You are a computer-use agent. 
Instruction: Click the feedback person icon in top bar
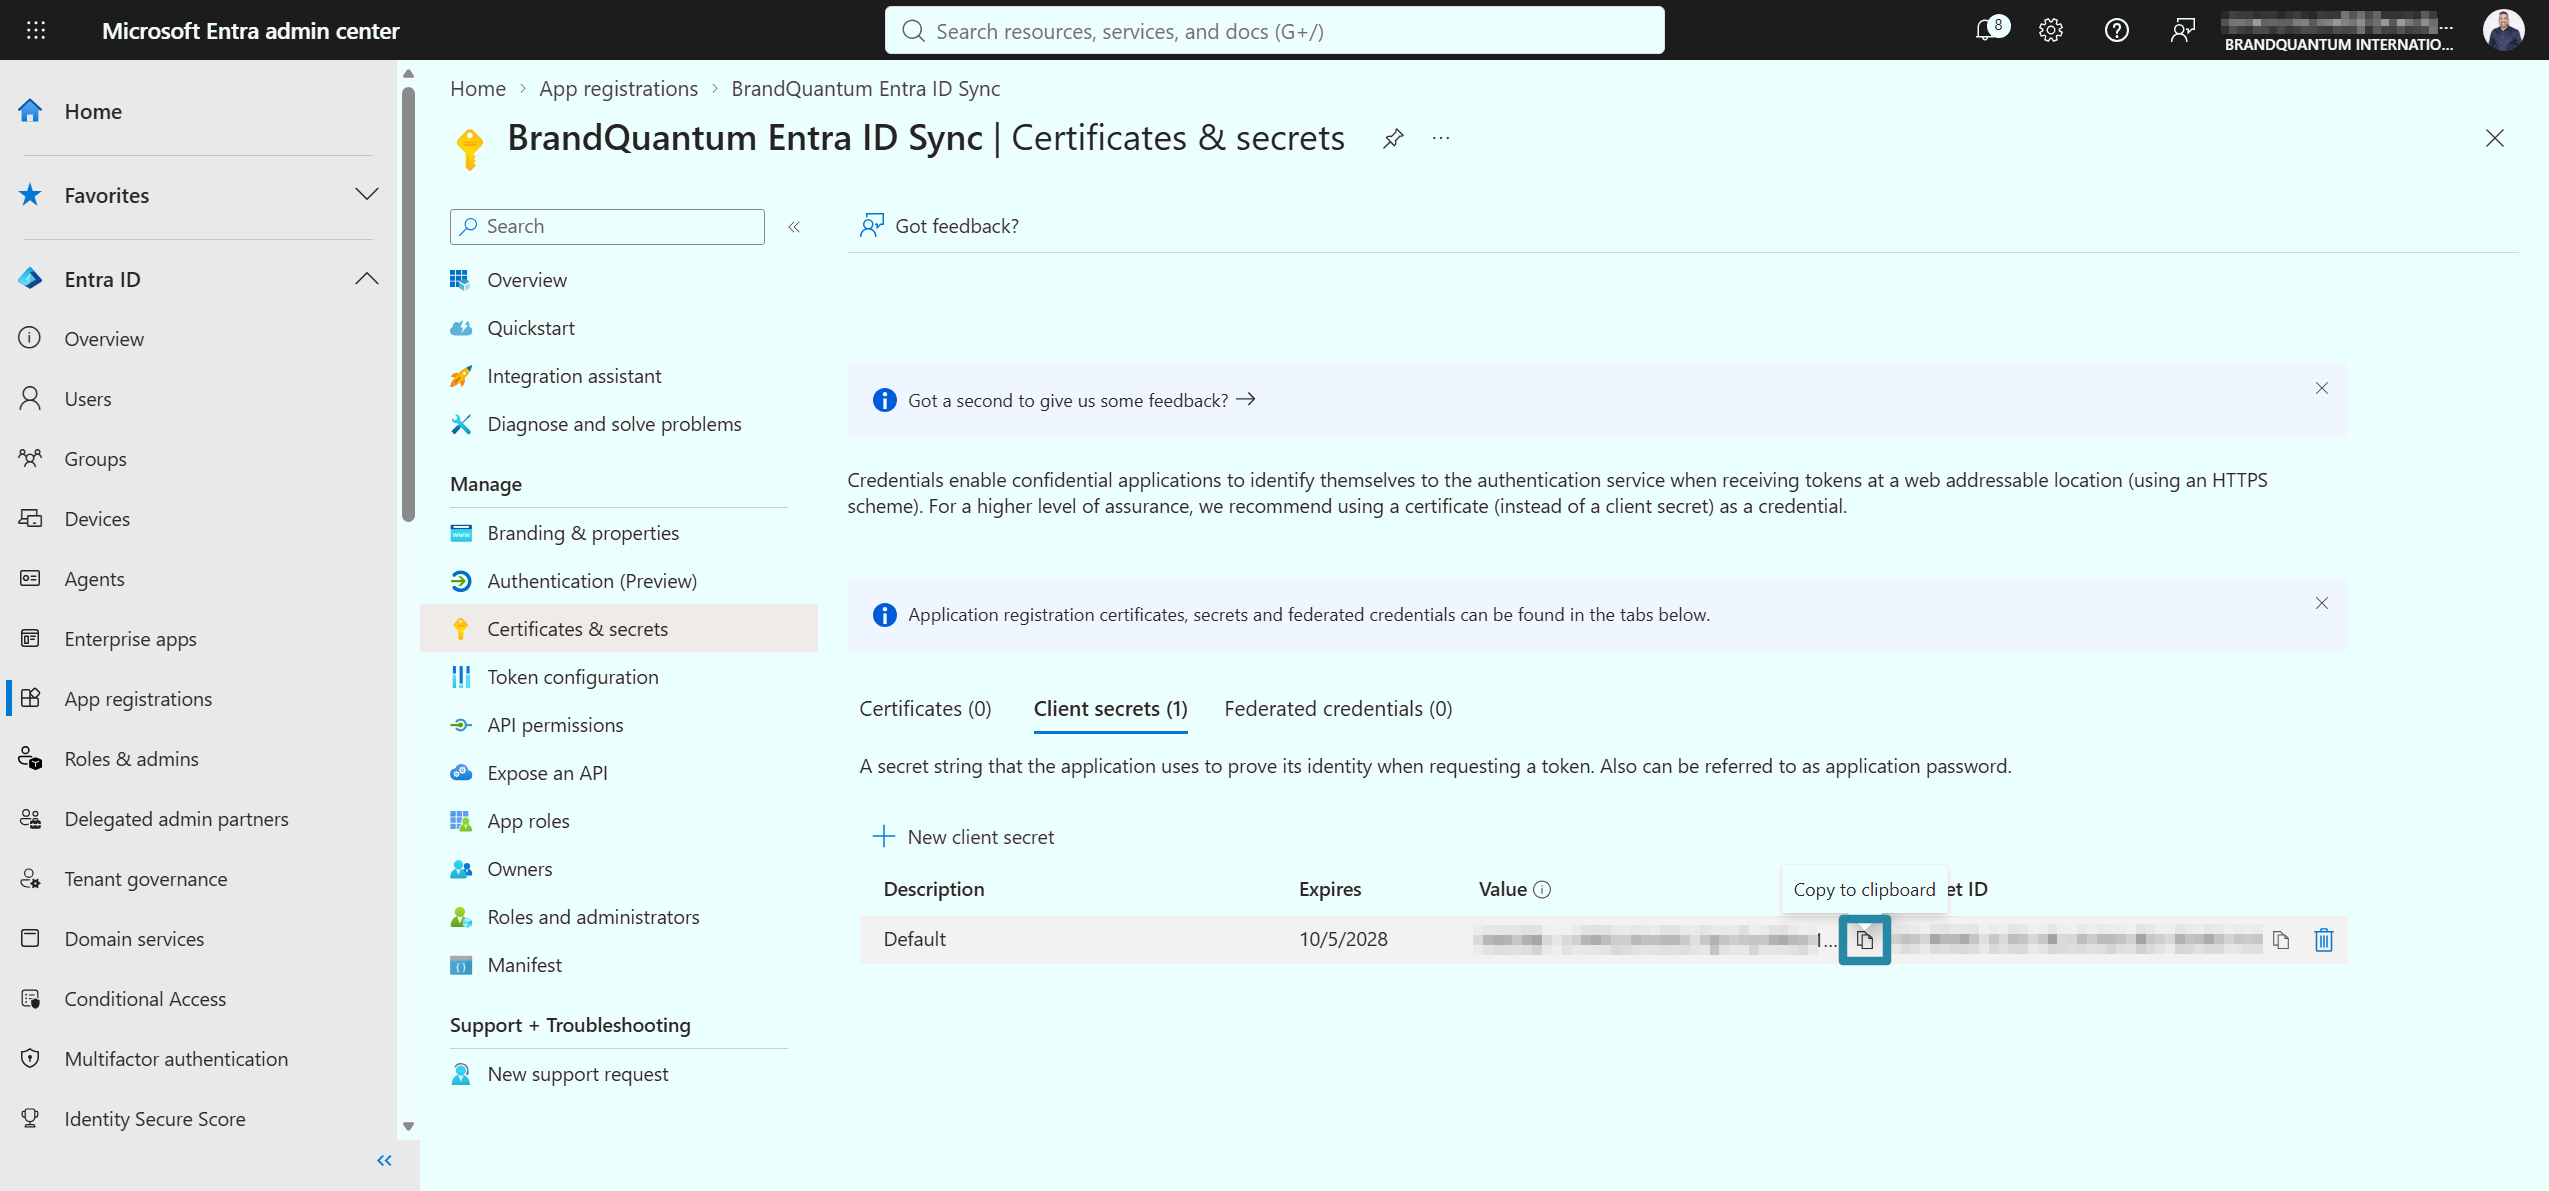pos(2182,30)
